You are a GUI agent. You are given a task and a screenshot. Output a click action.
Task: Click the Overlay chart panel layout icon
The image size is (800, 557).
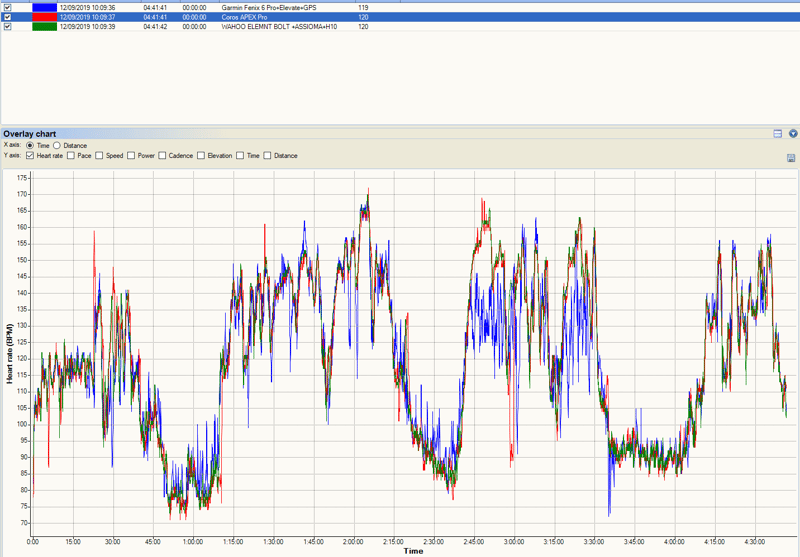click(x=778, y=134)
